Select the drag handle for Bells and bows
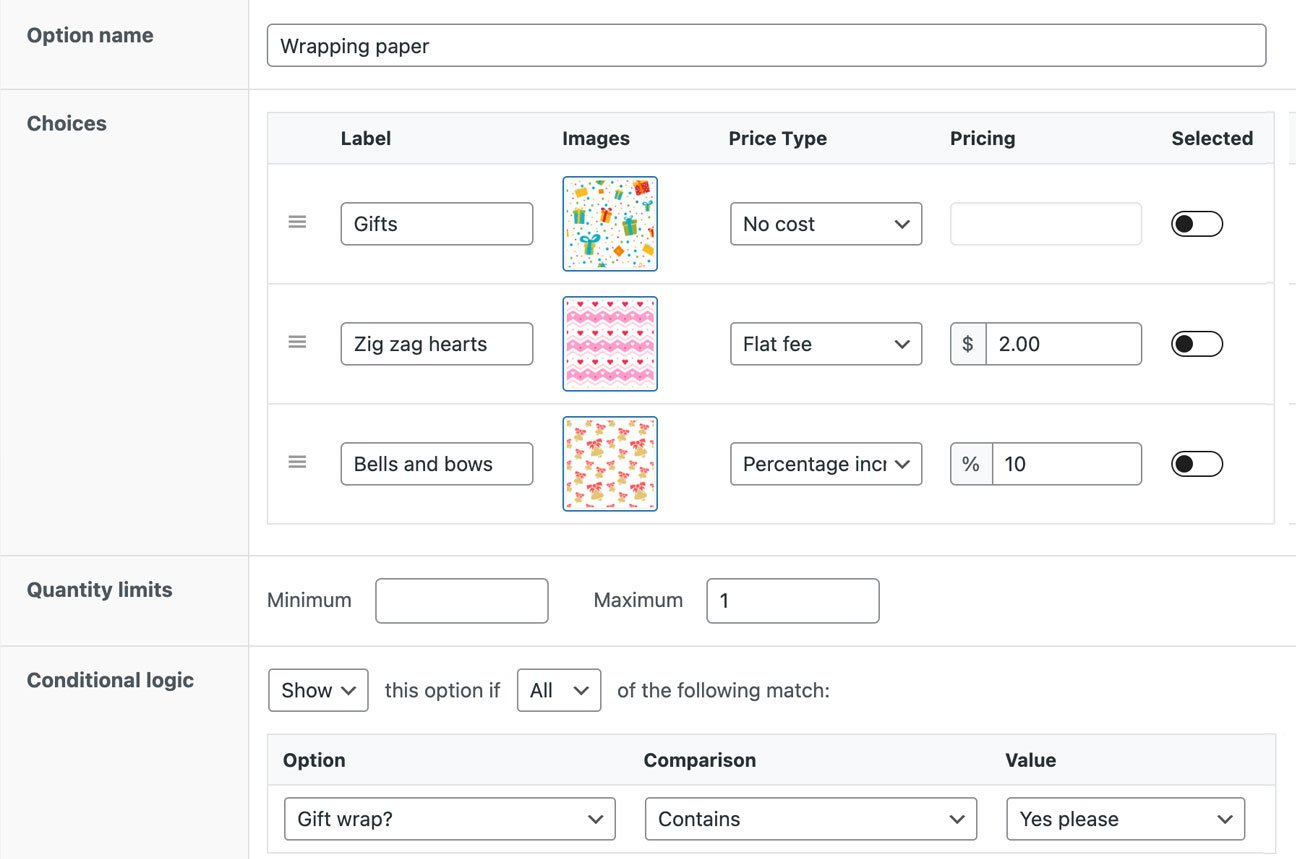 297,462
